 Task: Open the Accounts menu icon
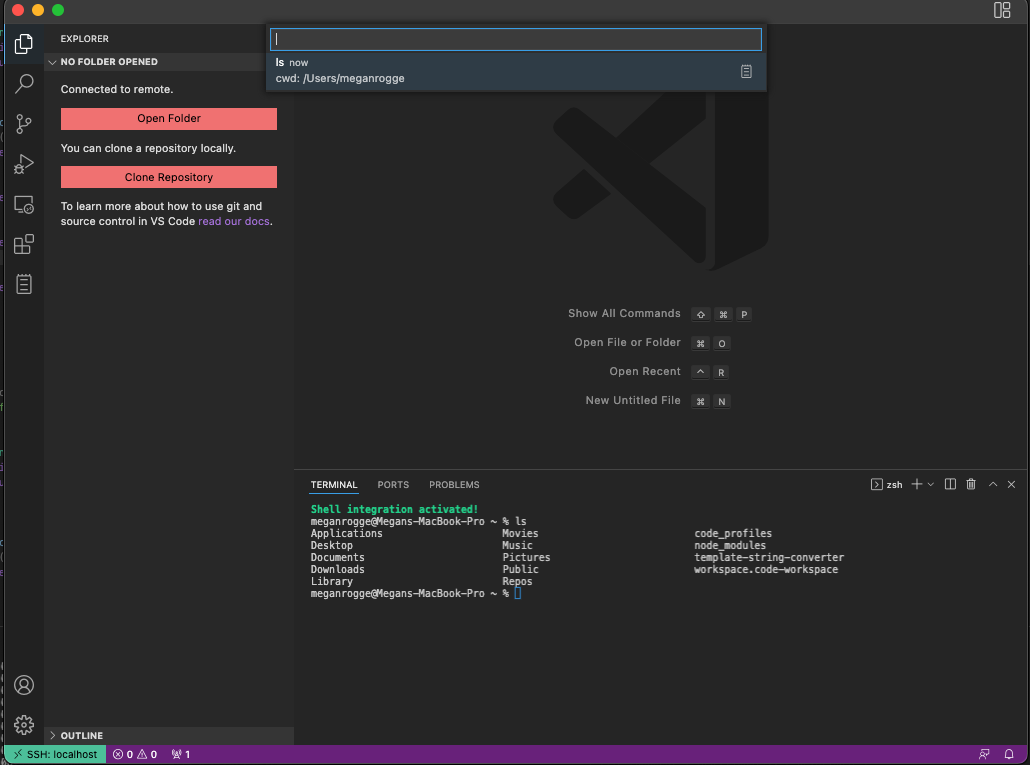point(24,685)
